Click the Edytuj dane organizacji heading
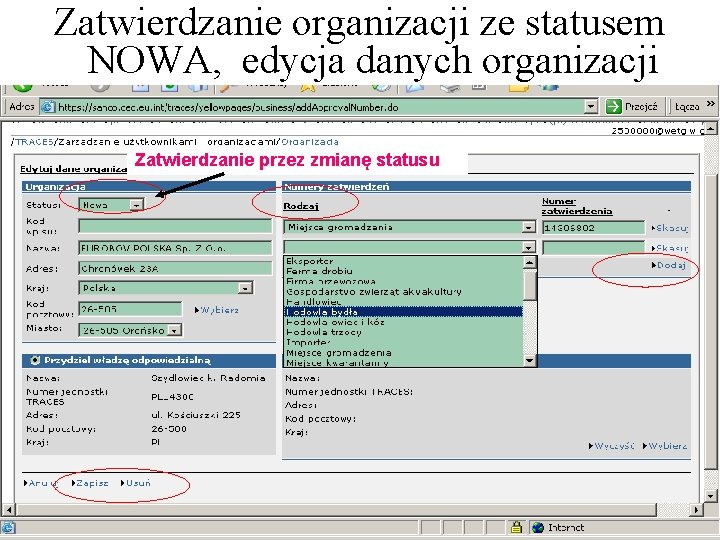 (x=73, y=169)
